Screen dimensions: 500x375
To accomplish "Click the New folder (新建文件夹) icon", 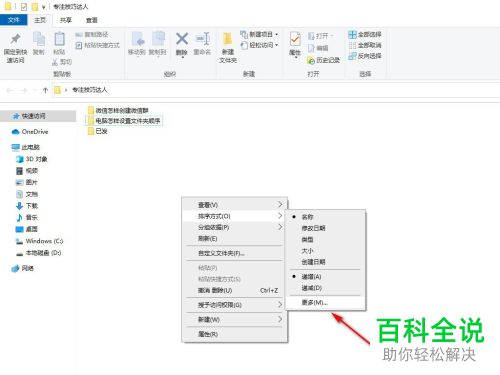I will click(228, 39).
